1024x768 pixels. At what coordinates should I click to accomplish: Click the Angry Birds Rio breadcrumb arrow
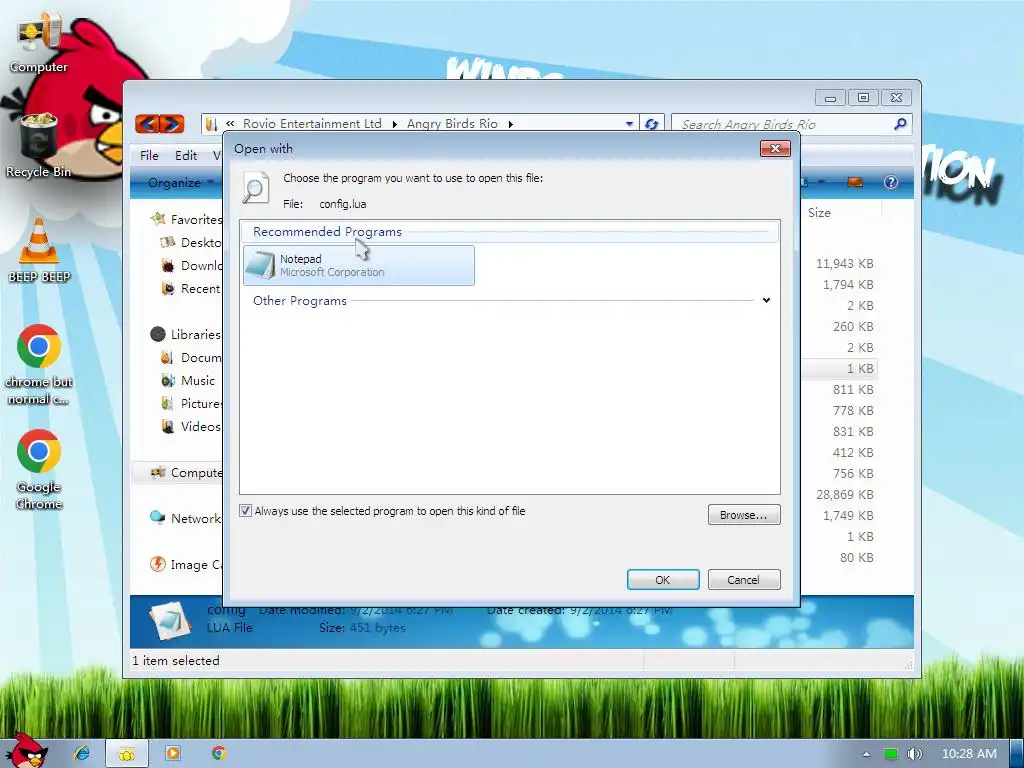(x=510, y=124)
